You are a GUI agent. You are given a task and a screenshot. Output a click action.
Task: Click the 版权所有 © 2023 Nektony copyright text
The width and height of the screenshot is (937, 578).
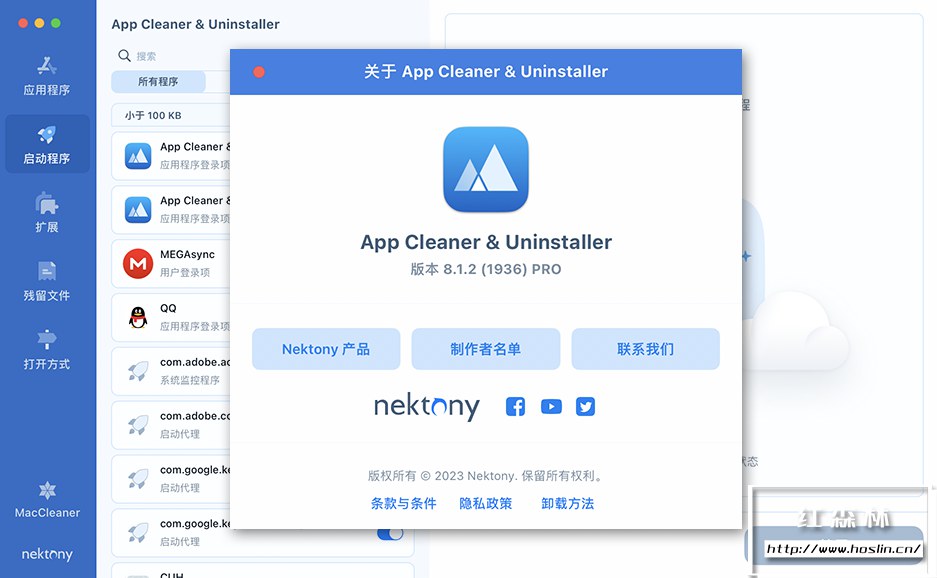click(x=486, y=476)
